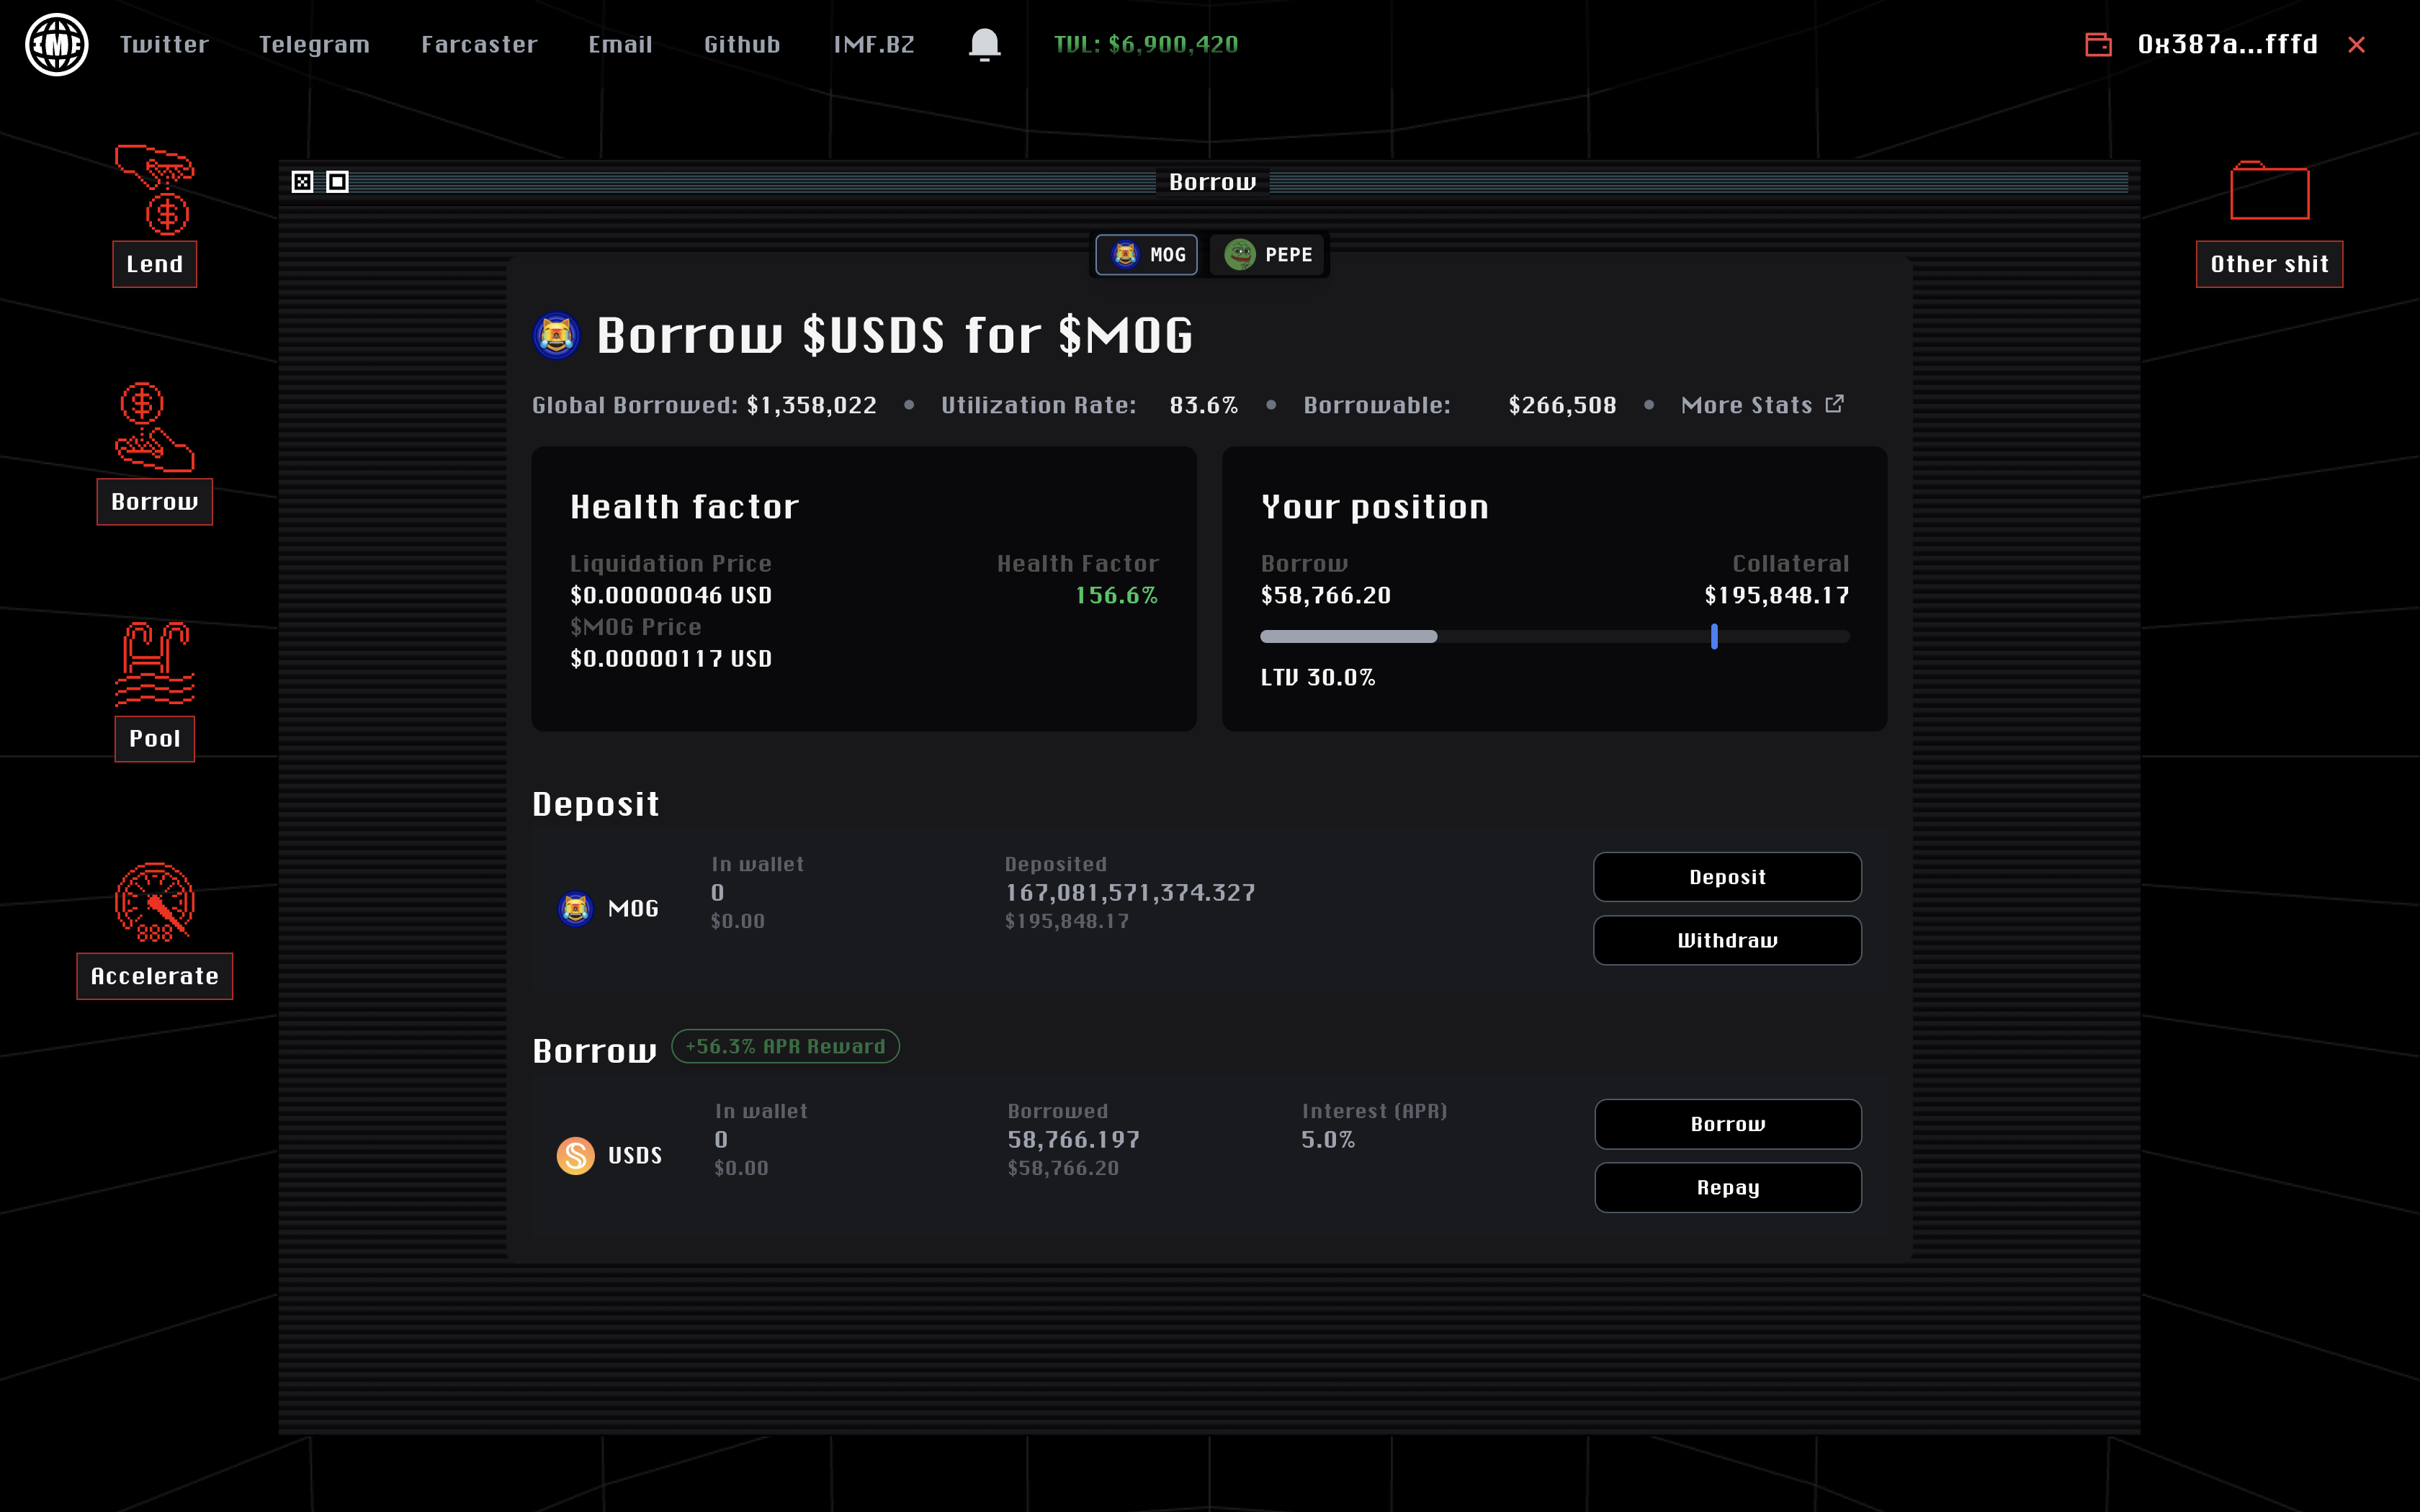The image size is (2420, 1512).
Task: Open the Accelerate speedometer icon
Action: [155, 902]
